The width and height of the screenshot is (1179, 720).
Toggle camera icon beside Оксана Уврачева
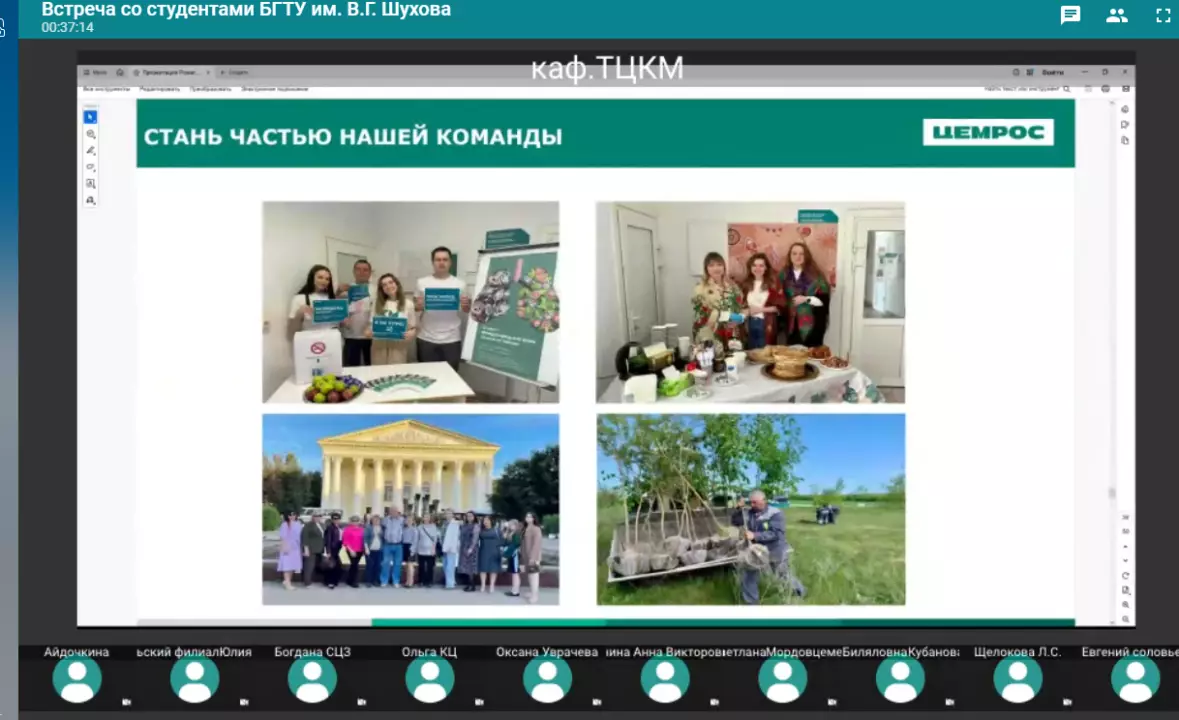(x=597, y=702)
